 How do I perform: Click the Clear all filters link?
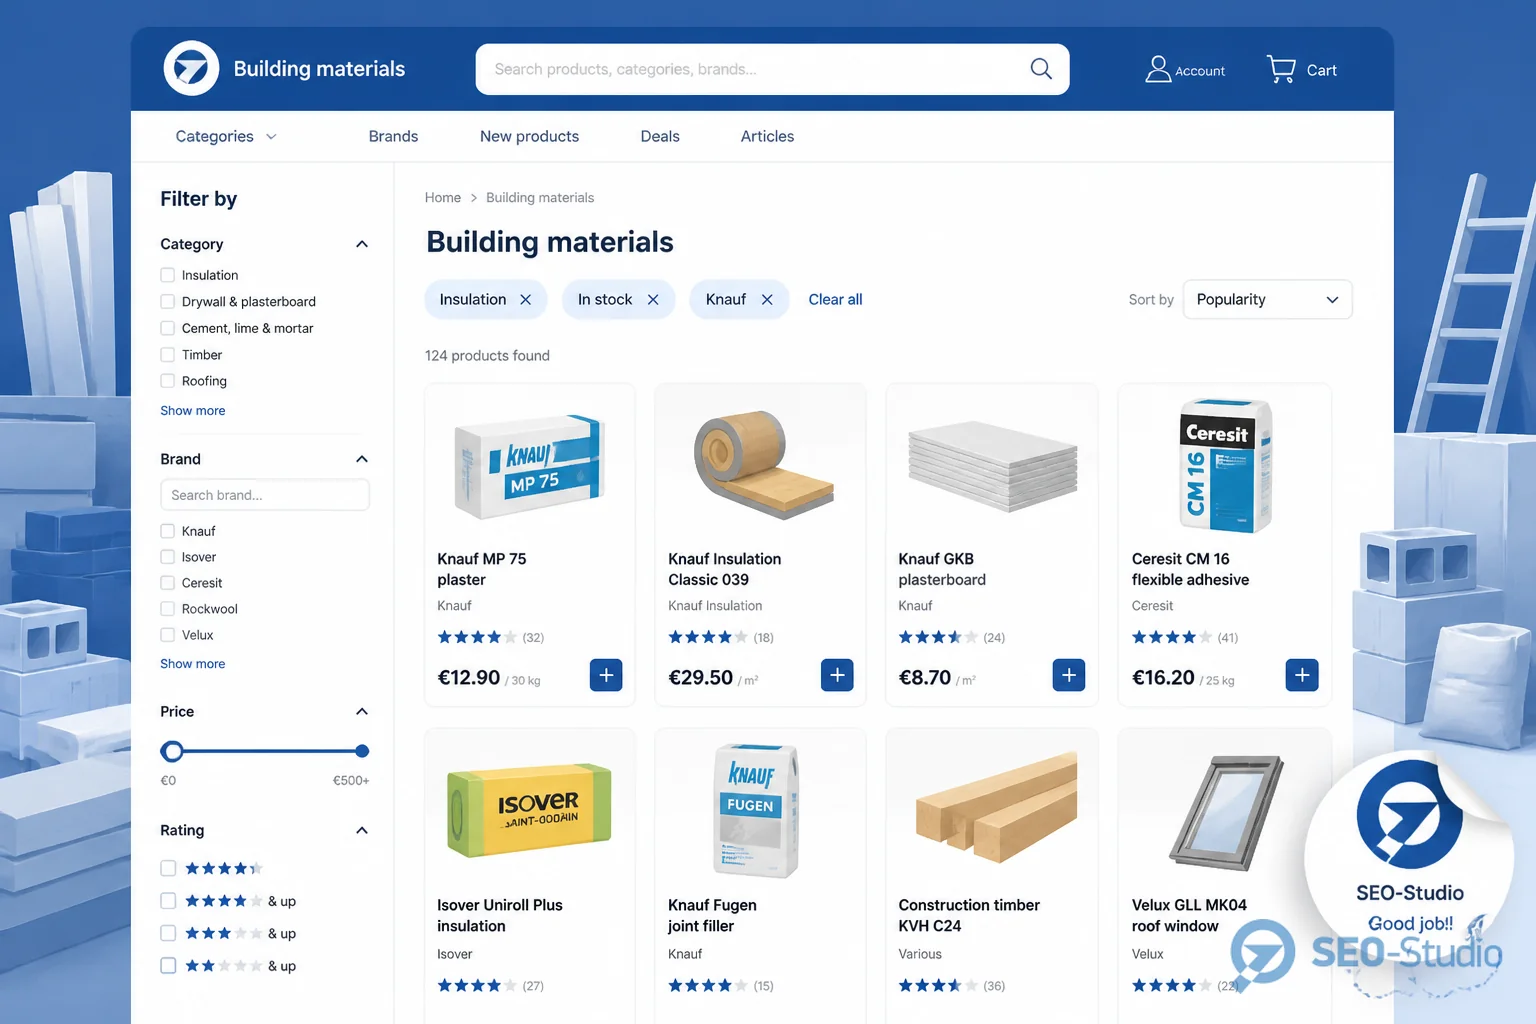point(835,299)
